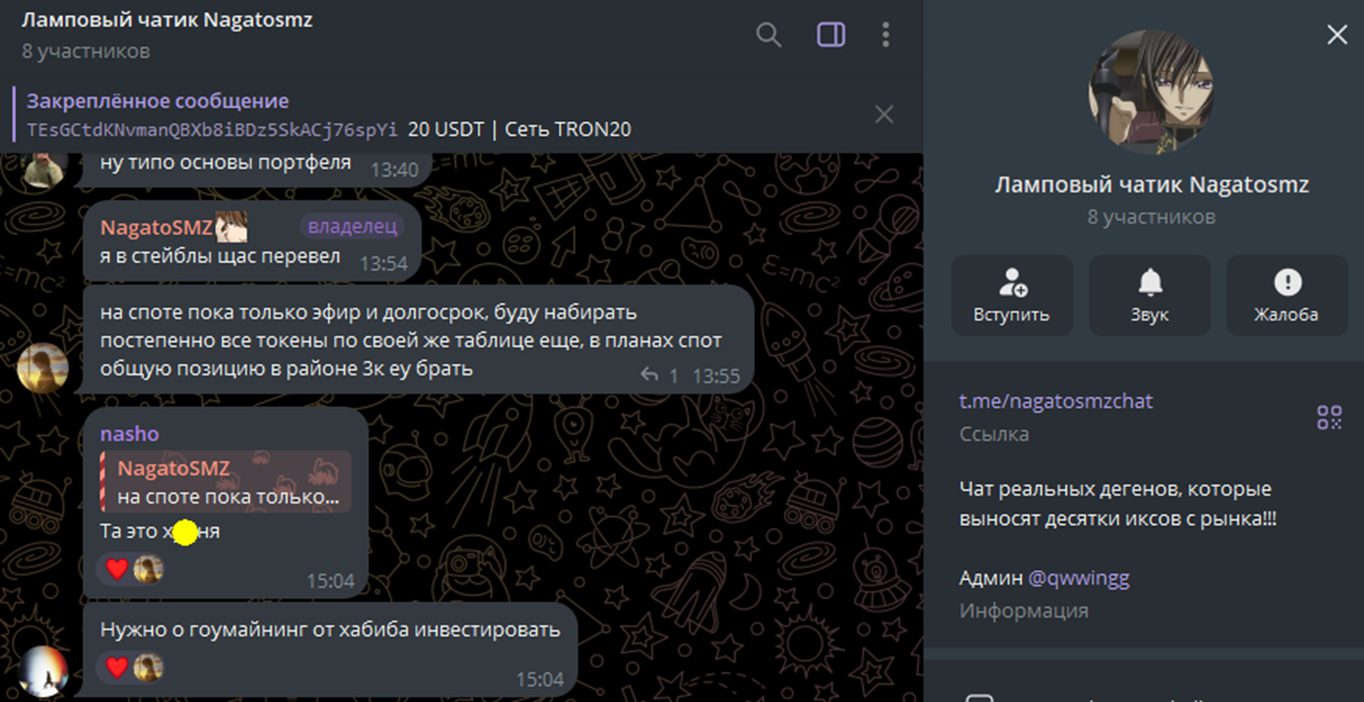The width and height of the screenshot is (1364, 702).
Task: Open the pinned message Закреплённое сообщение
Action: tap(330, 115)
